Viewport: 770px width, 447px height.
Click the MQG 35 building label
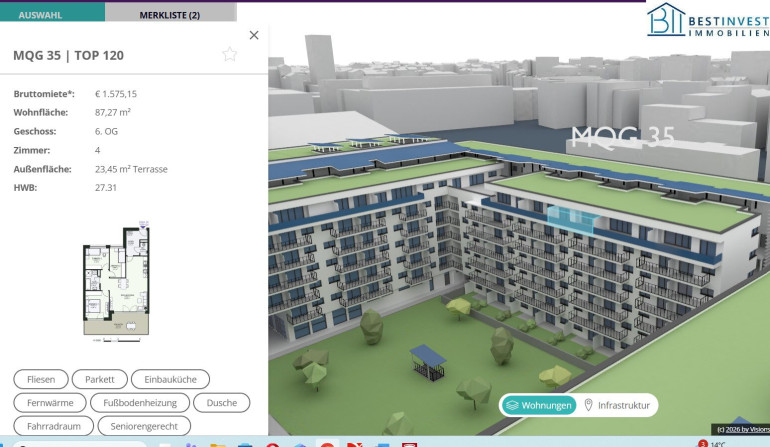622,136
